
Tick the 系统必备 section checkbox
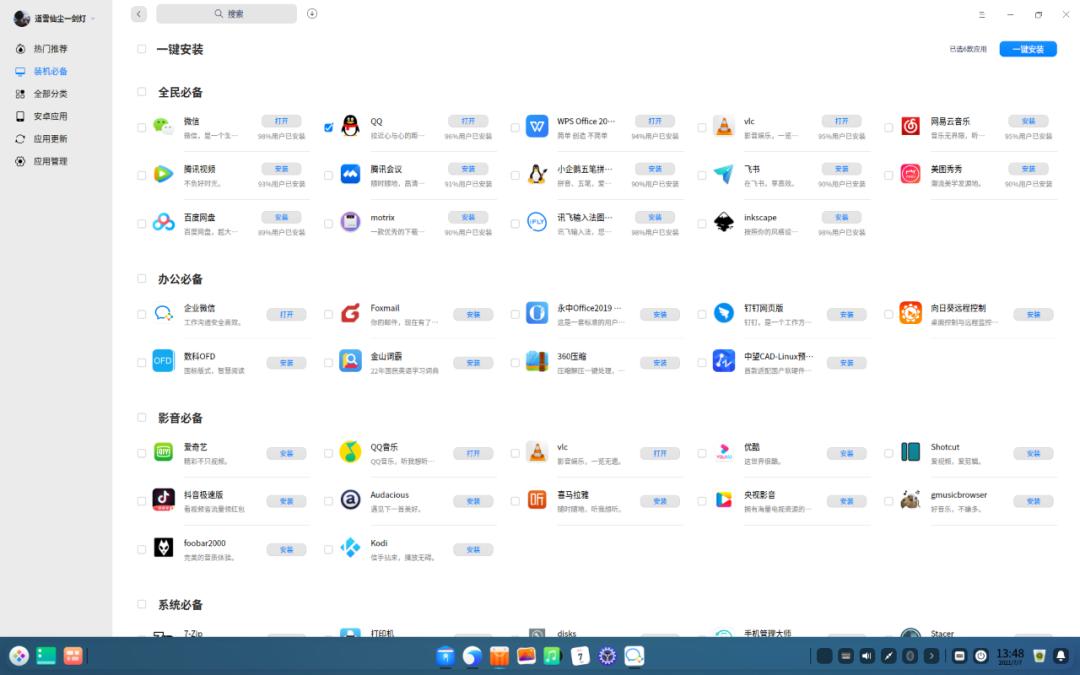click(141, 604)
